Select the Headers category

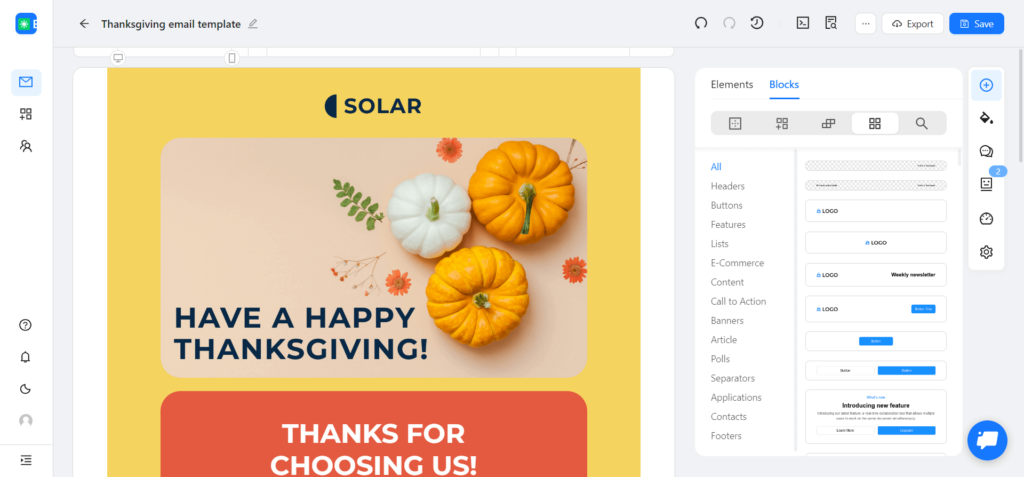(x=728, y=186)
